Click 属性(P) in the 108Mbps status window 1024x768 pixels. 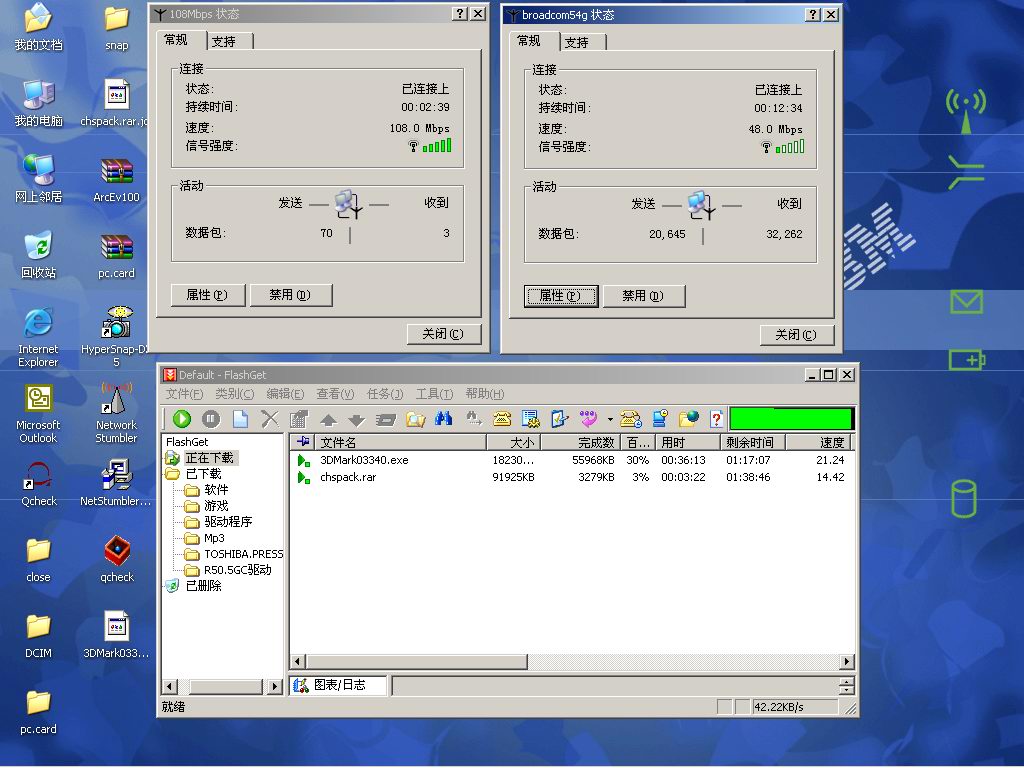208,295
